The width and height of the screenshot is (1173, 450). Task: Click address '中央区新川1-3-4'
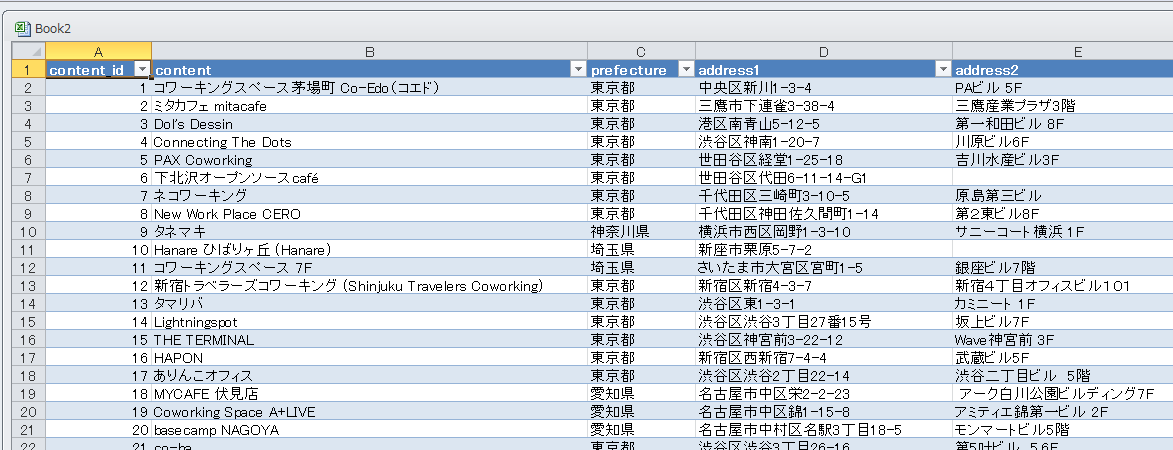(824, 87)
